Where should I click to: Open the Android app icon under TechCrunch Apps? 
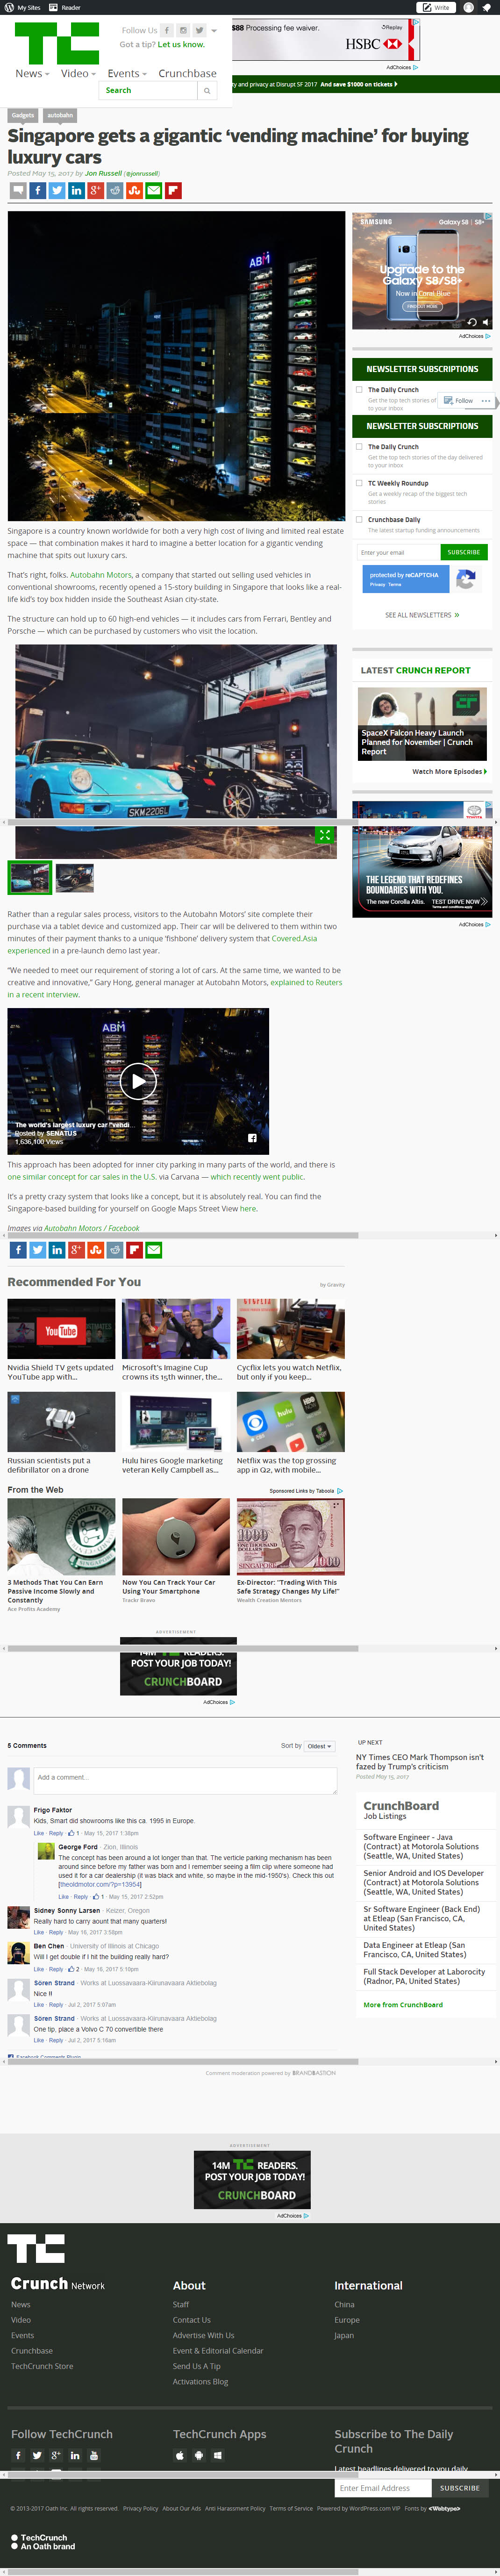[x=199, y=2455]
